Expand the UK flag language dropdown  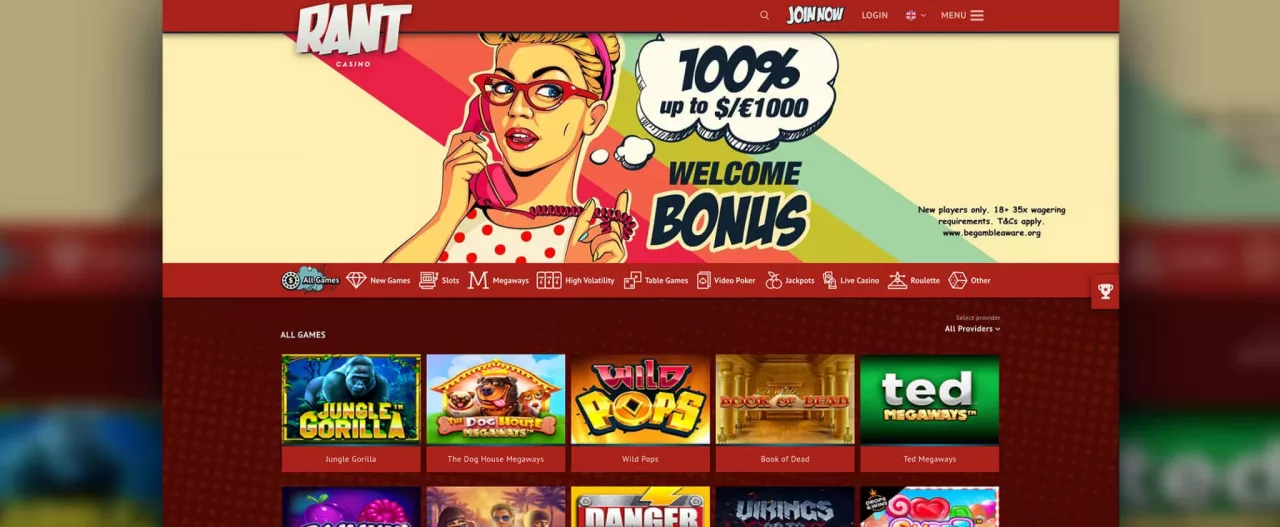tap(915, 15)
